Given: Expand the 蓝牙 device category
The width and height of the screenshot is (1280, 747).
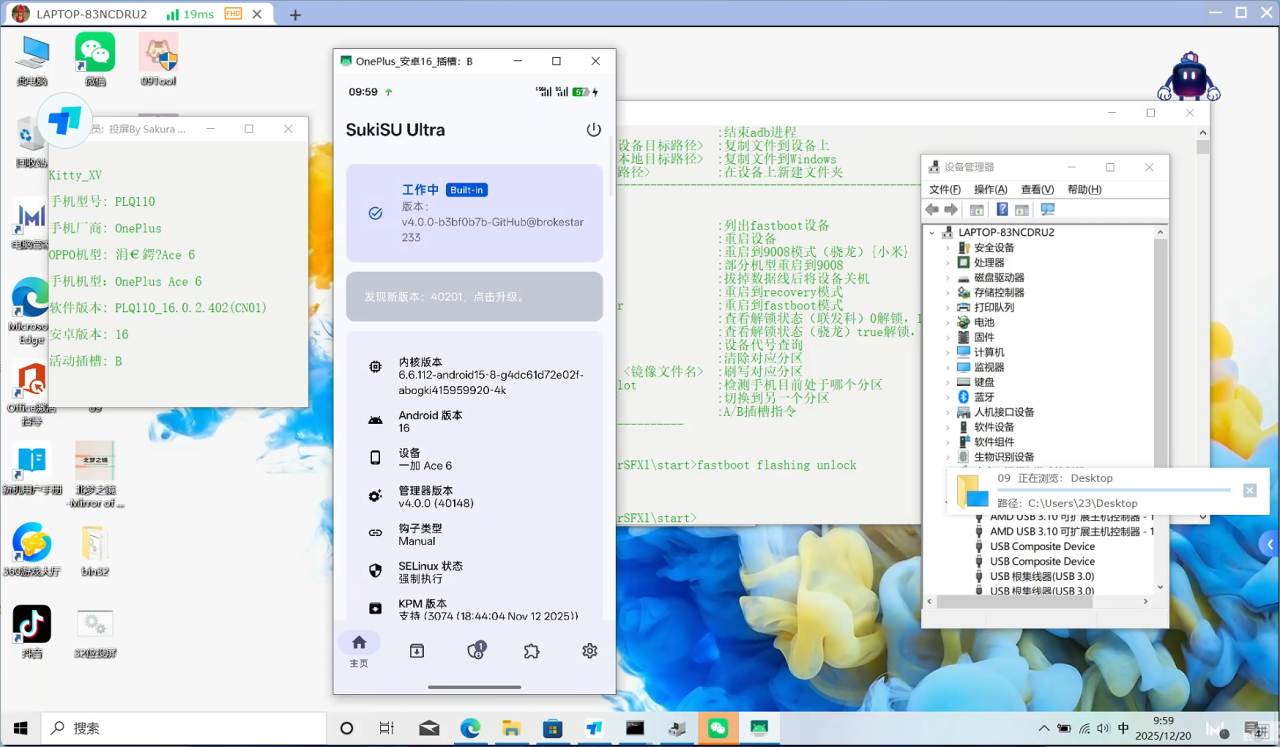Looking at the screenshot, I should (x=948, y=397).
